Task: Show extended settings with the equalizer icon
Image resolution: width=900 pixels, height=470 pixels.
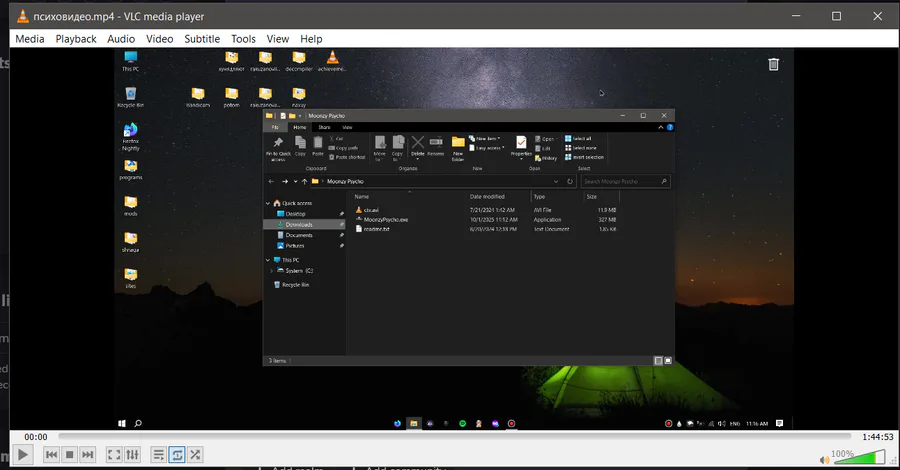Action: 133,455
